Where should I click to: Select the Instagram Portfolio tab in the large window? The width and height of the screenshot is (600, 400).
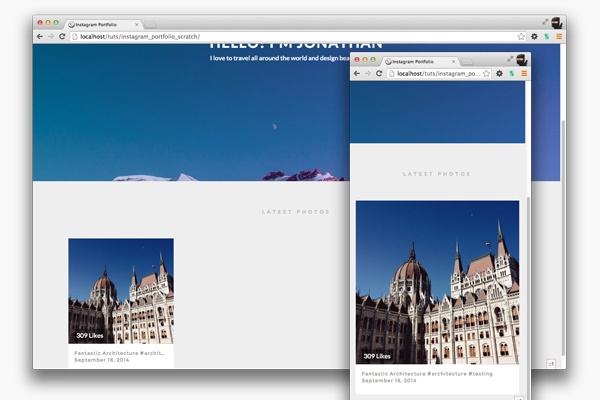click(x=103, y=24)
